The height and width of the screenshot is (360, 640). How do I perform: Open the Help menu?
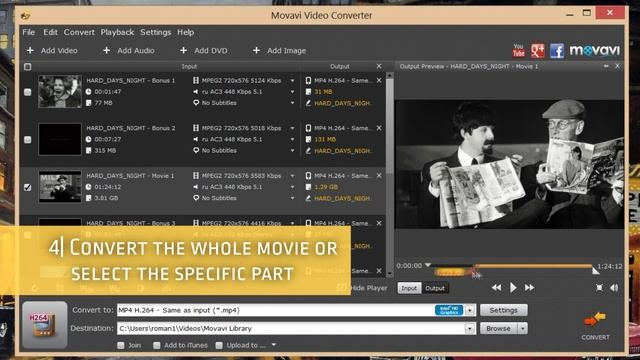coord(185,32)
